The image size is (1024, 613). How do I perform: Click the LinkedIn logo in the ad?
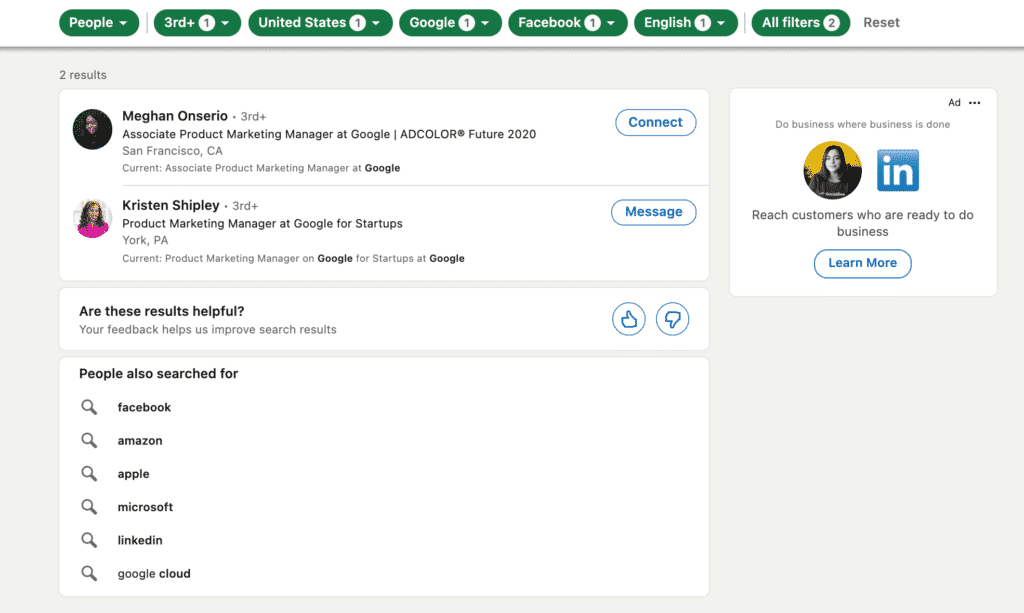pyautogui.click(x=897, y=170)
